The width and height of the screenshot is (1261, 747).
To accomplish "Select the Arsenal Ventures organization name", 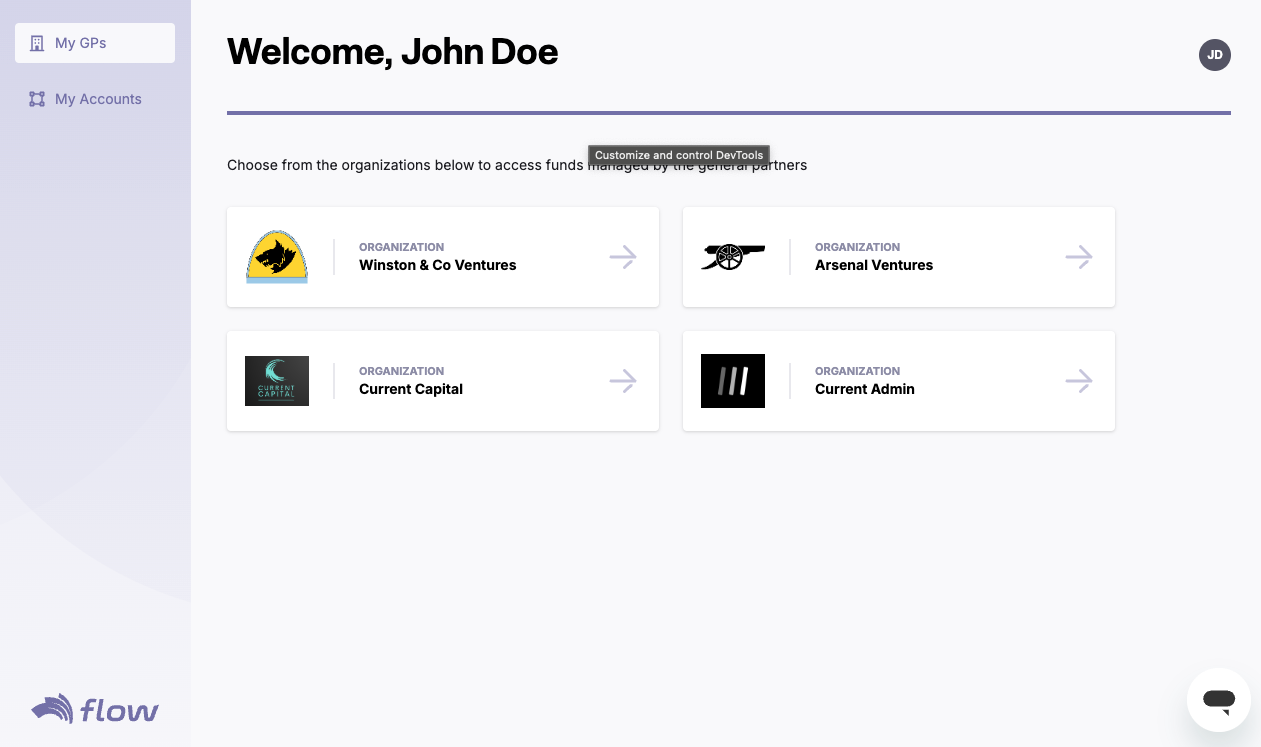I will pos(874,265).
